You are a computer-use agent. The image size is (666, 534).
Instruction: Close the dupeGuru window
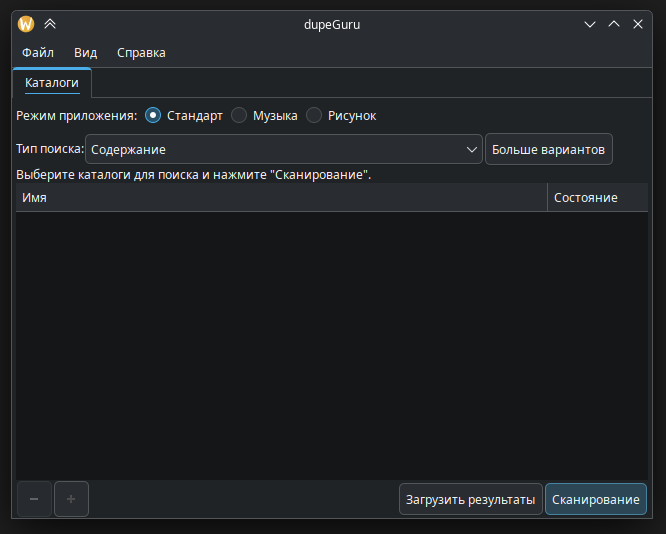tap(638, 25)
